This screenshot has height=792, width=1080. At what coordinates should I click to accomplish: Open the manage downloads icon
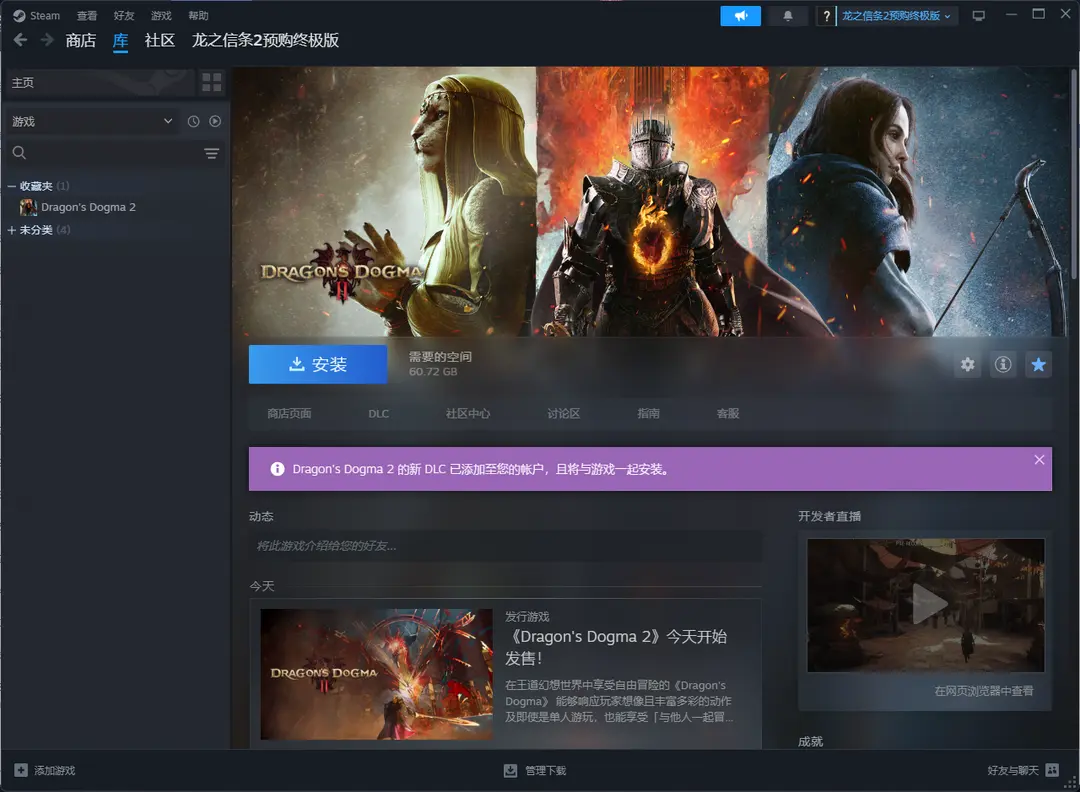(510, 770)
